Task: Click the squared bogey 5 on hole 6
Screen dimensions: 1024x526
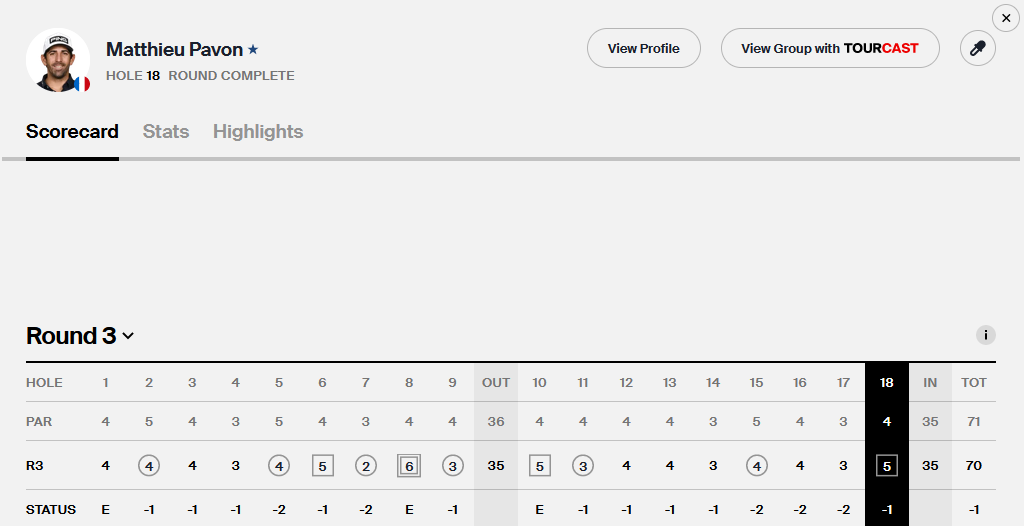Action: click(322, 465)
